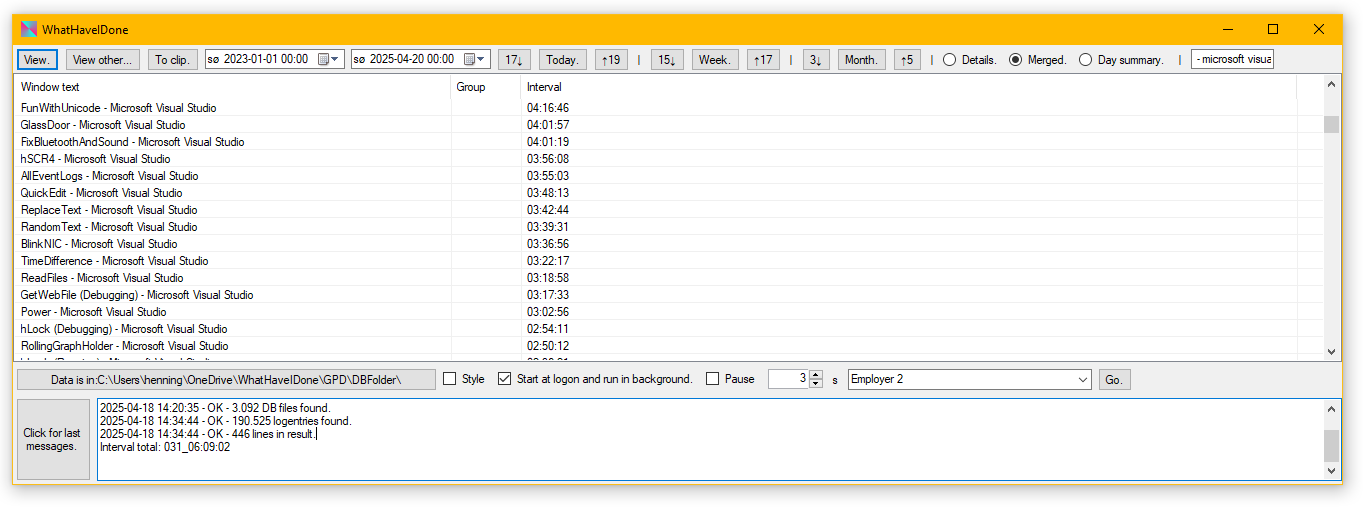Screen dimensions: 1363x512
Task: Select the Day summary. radio button
Action: pos(1121,60)
